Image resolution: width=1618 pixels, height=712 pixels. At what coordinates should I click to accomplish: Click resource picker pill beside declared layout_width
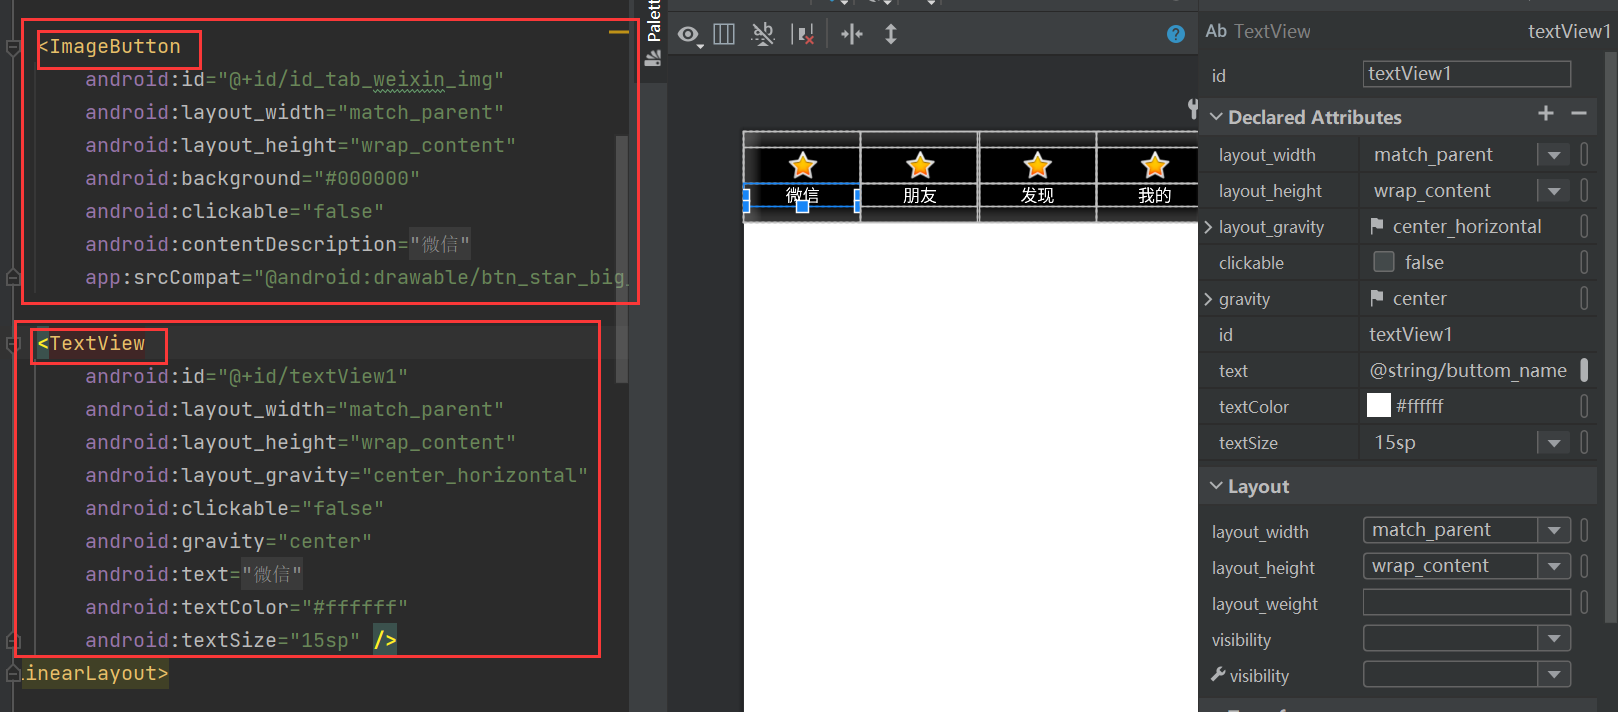pos(1584,155)
